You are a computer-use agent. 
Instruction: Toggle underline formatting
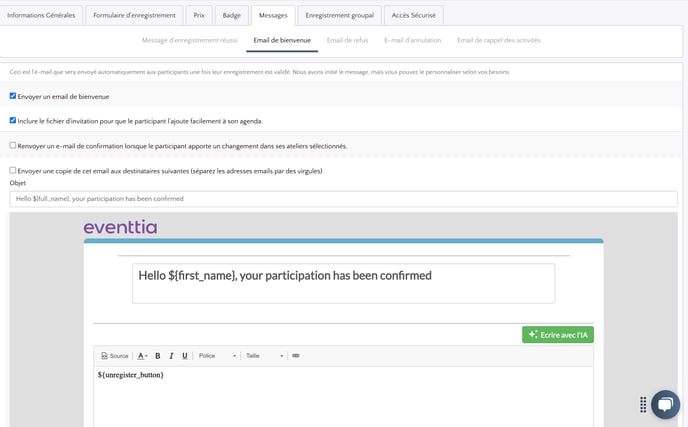click(x=185, y=356)
